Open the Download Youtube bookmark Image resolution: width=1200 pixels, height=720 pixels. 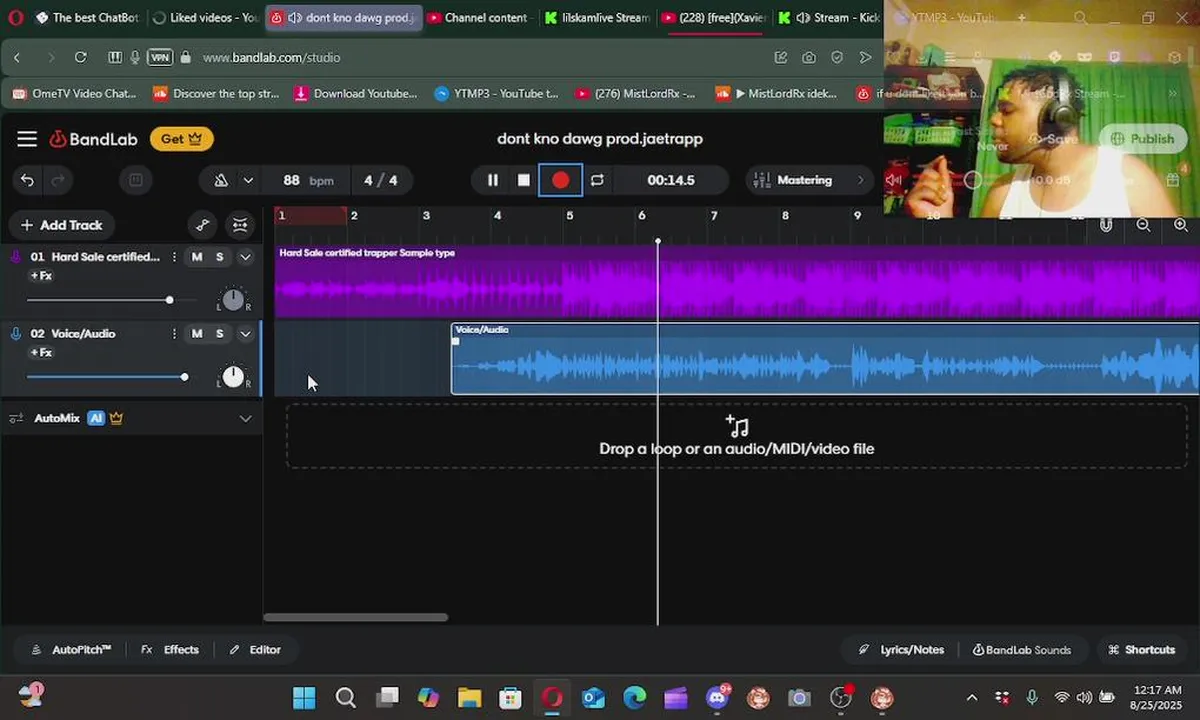coord(356,94)
